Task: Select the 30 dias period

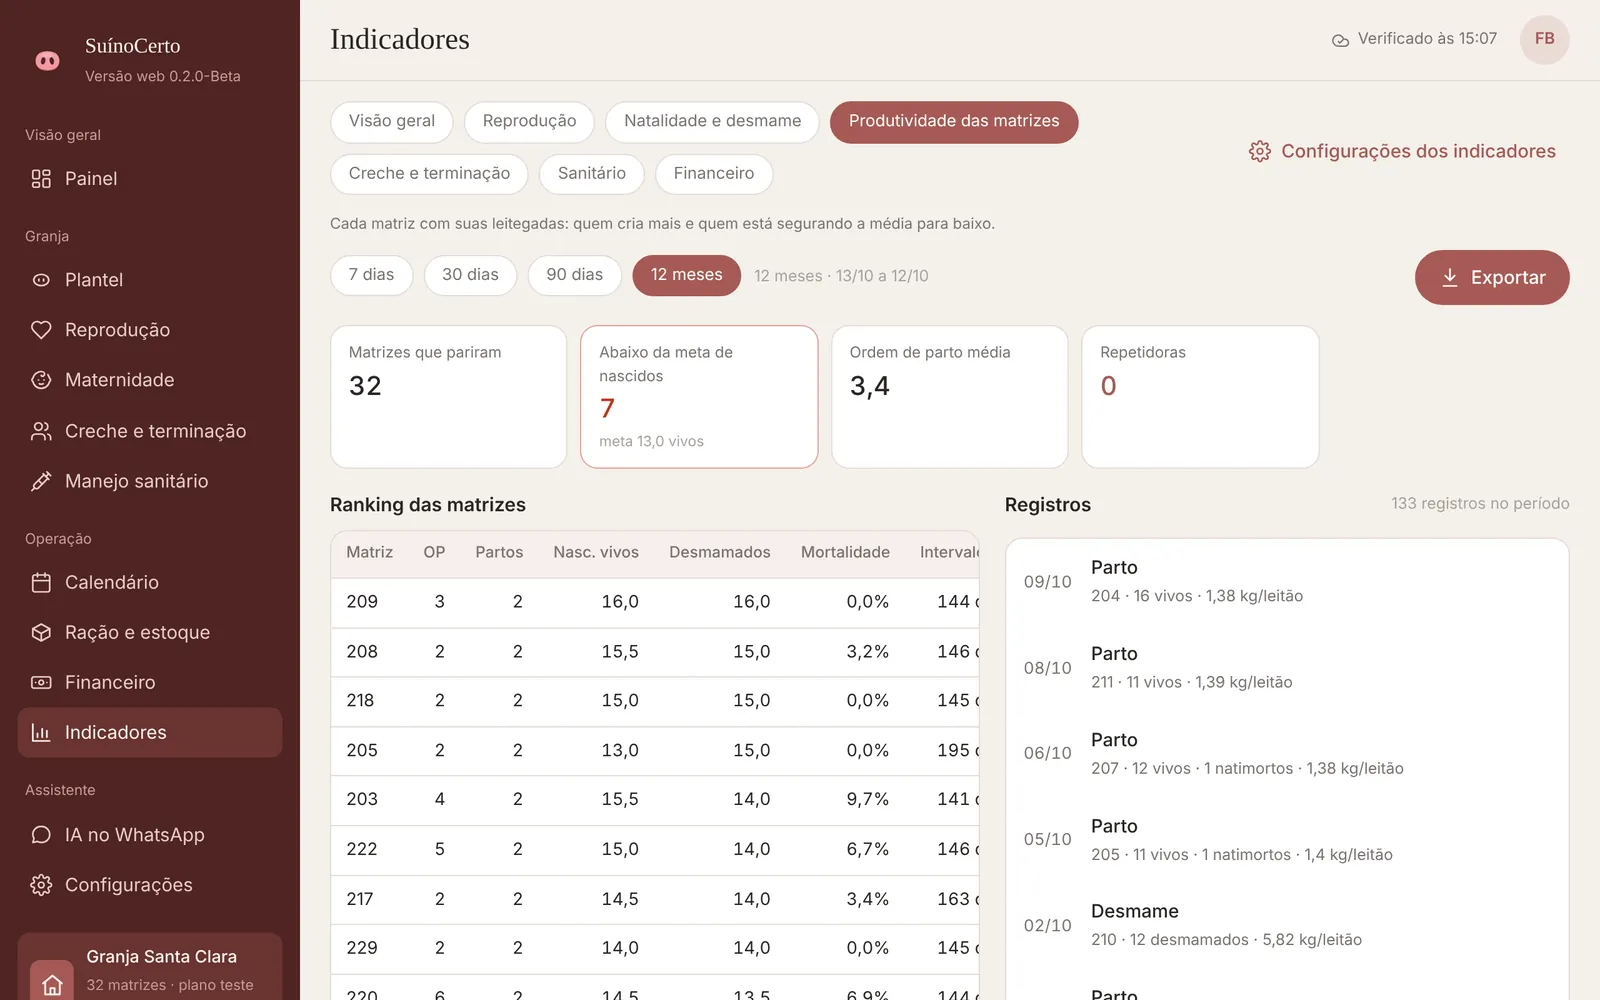Action: (470, 275)
